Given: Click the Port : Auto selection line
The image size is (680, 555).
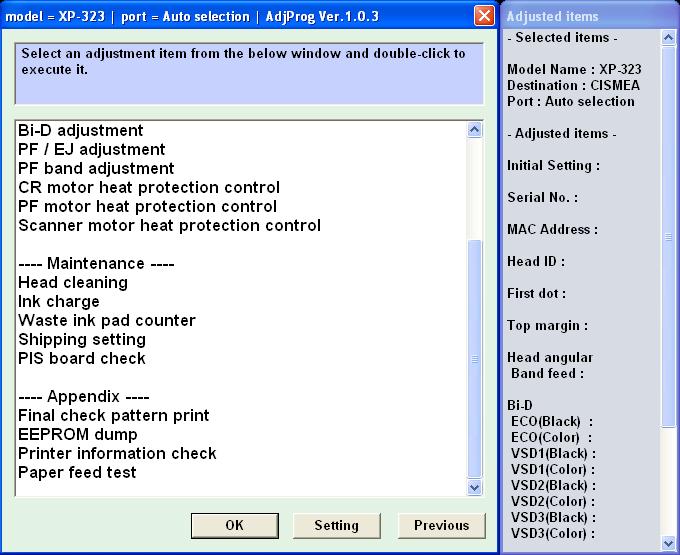Looking at the screenshot, I should (571, 101).
